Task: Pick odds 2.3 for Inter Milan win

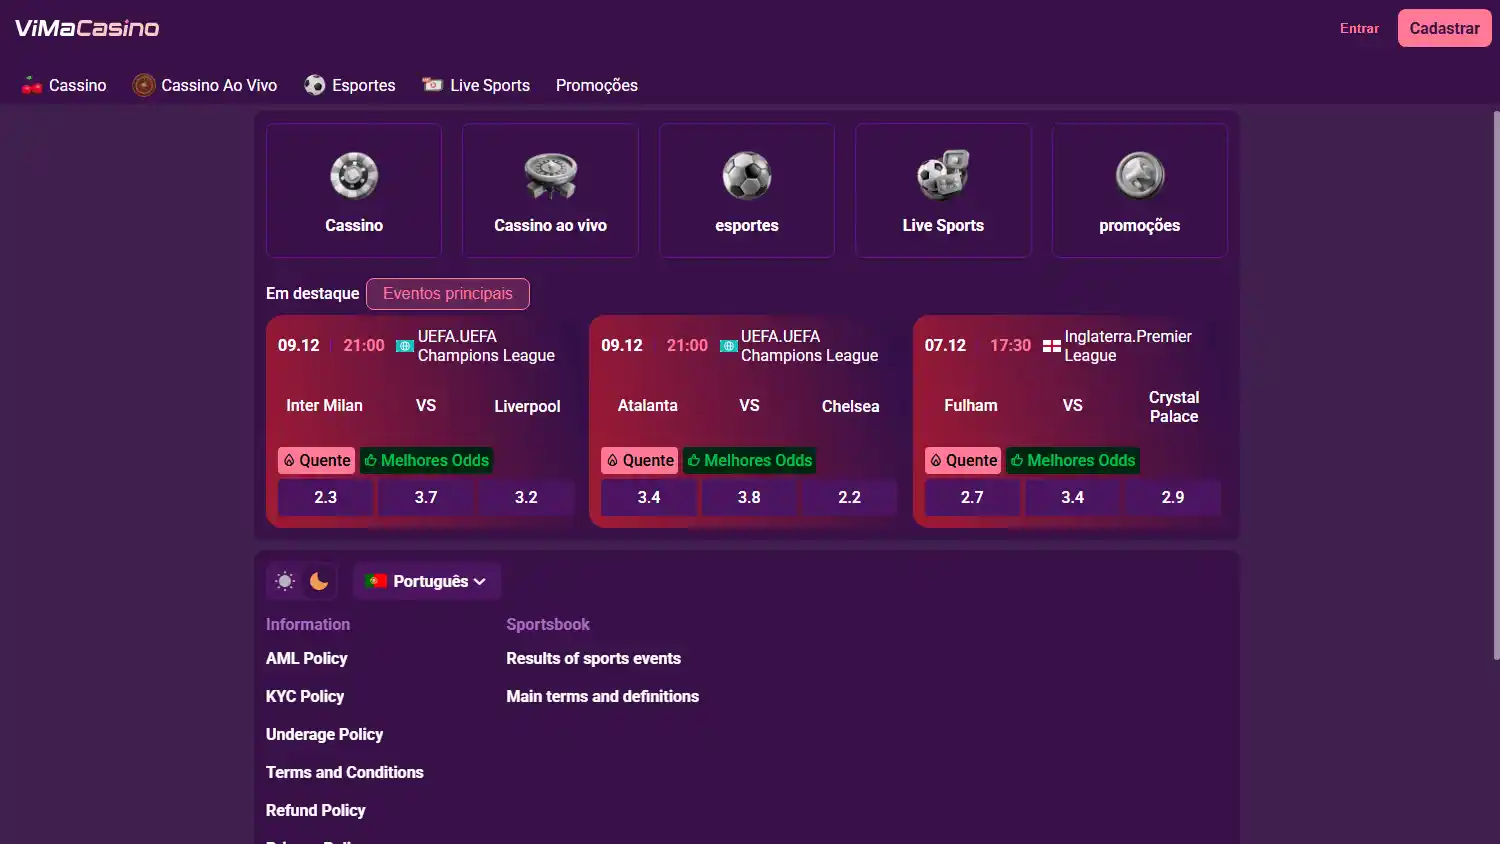Action: pyautogui.click(x=326, y=497)
